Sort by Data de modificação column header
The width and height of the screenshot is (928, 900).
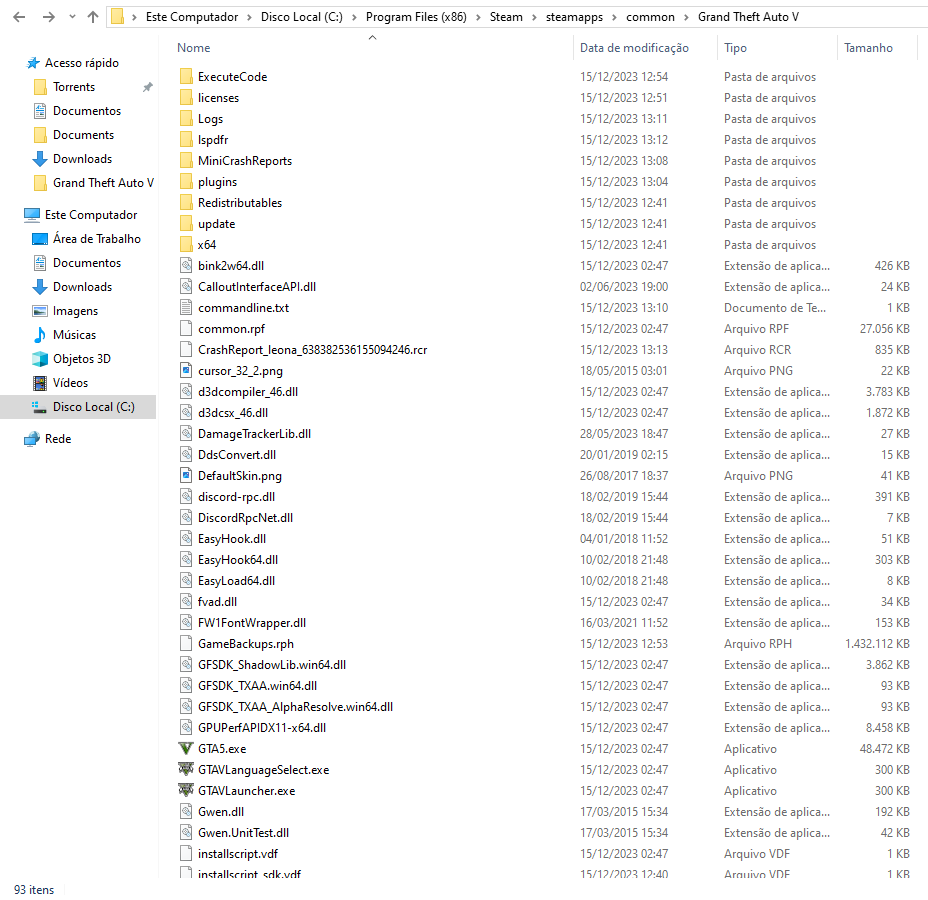634,48
